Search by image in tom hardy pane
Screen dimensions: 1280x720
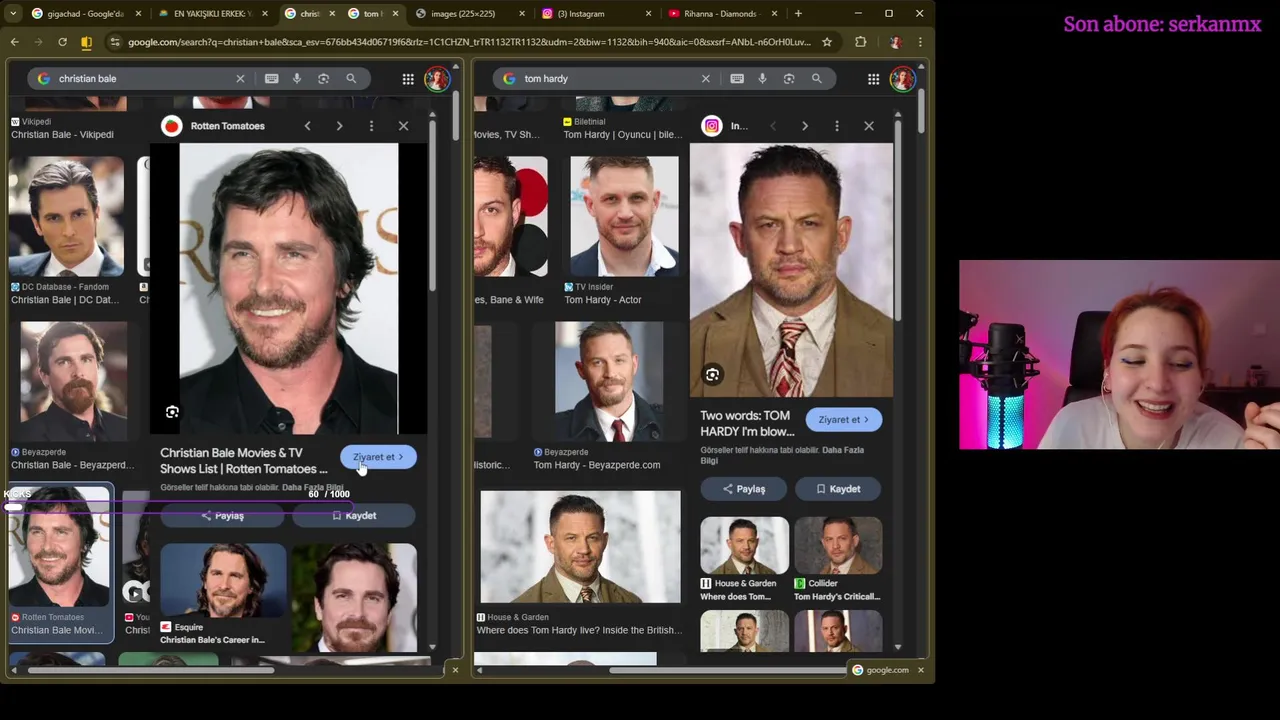(x=789, y=78)
